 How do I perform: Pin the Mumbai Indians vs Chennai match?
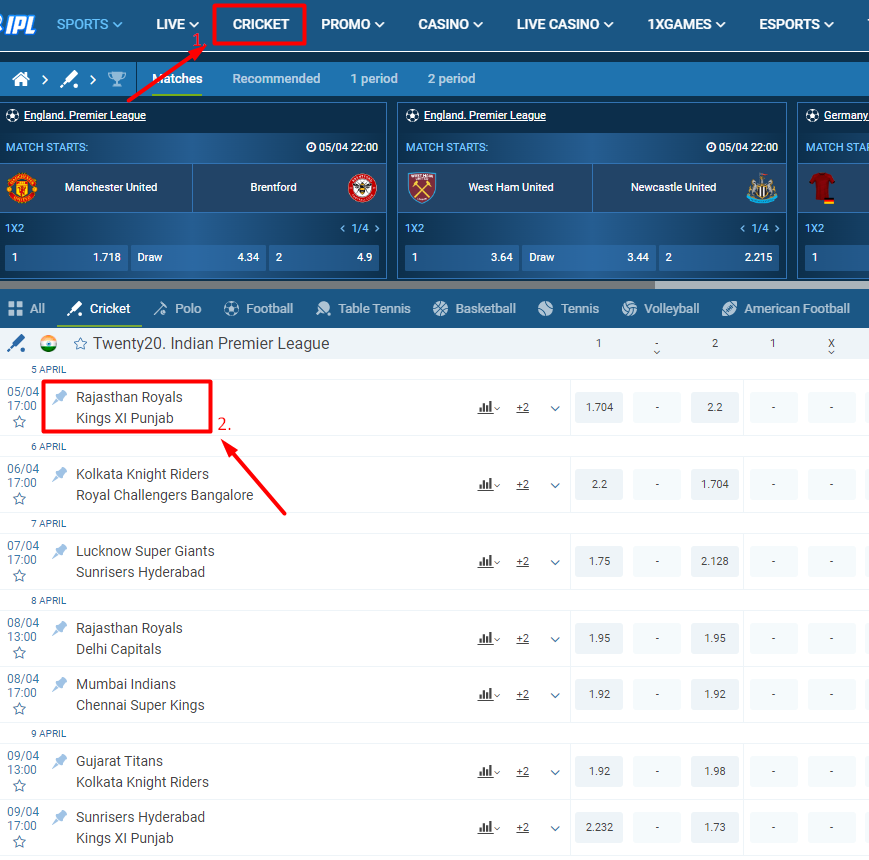coord(60,684)
